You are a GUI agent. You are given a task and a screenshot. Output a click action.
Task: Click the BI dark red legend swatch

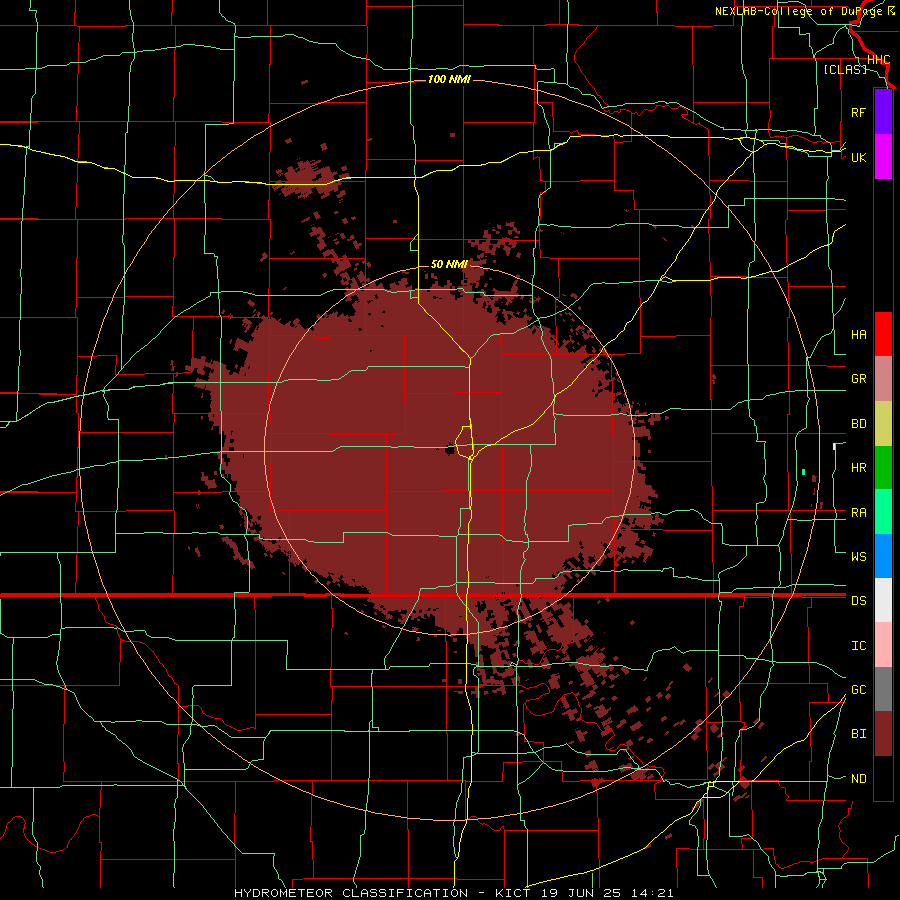[x=883, y=734]
